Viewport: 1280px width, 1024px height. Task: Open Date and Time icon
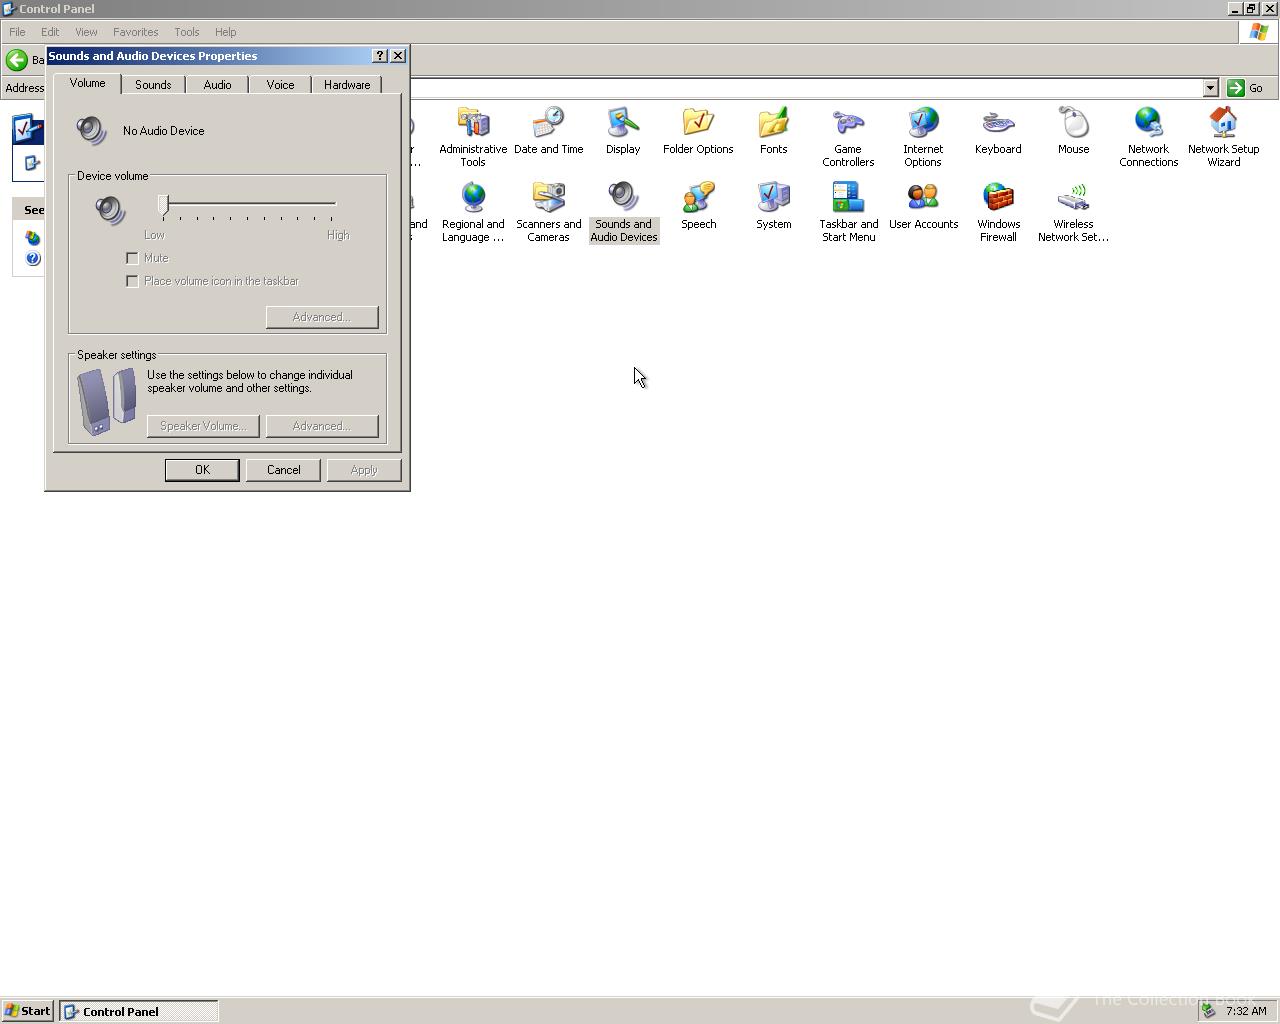pyautogui.click(x=548, y=131)
